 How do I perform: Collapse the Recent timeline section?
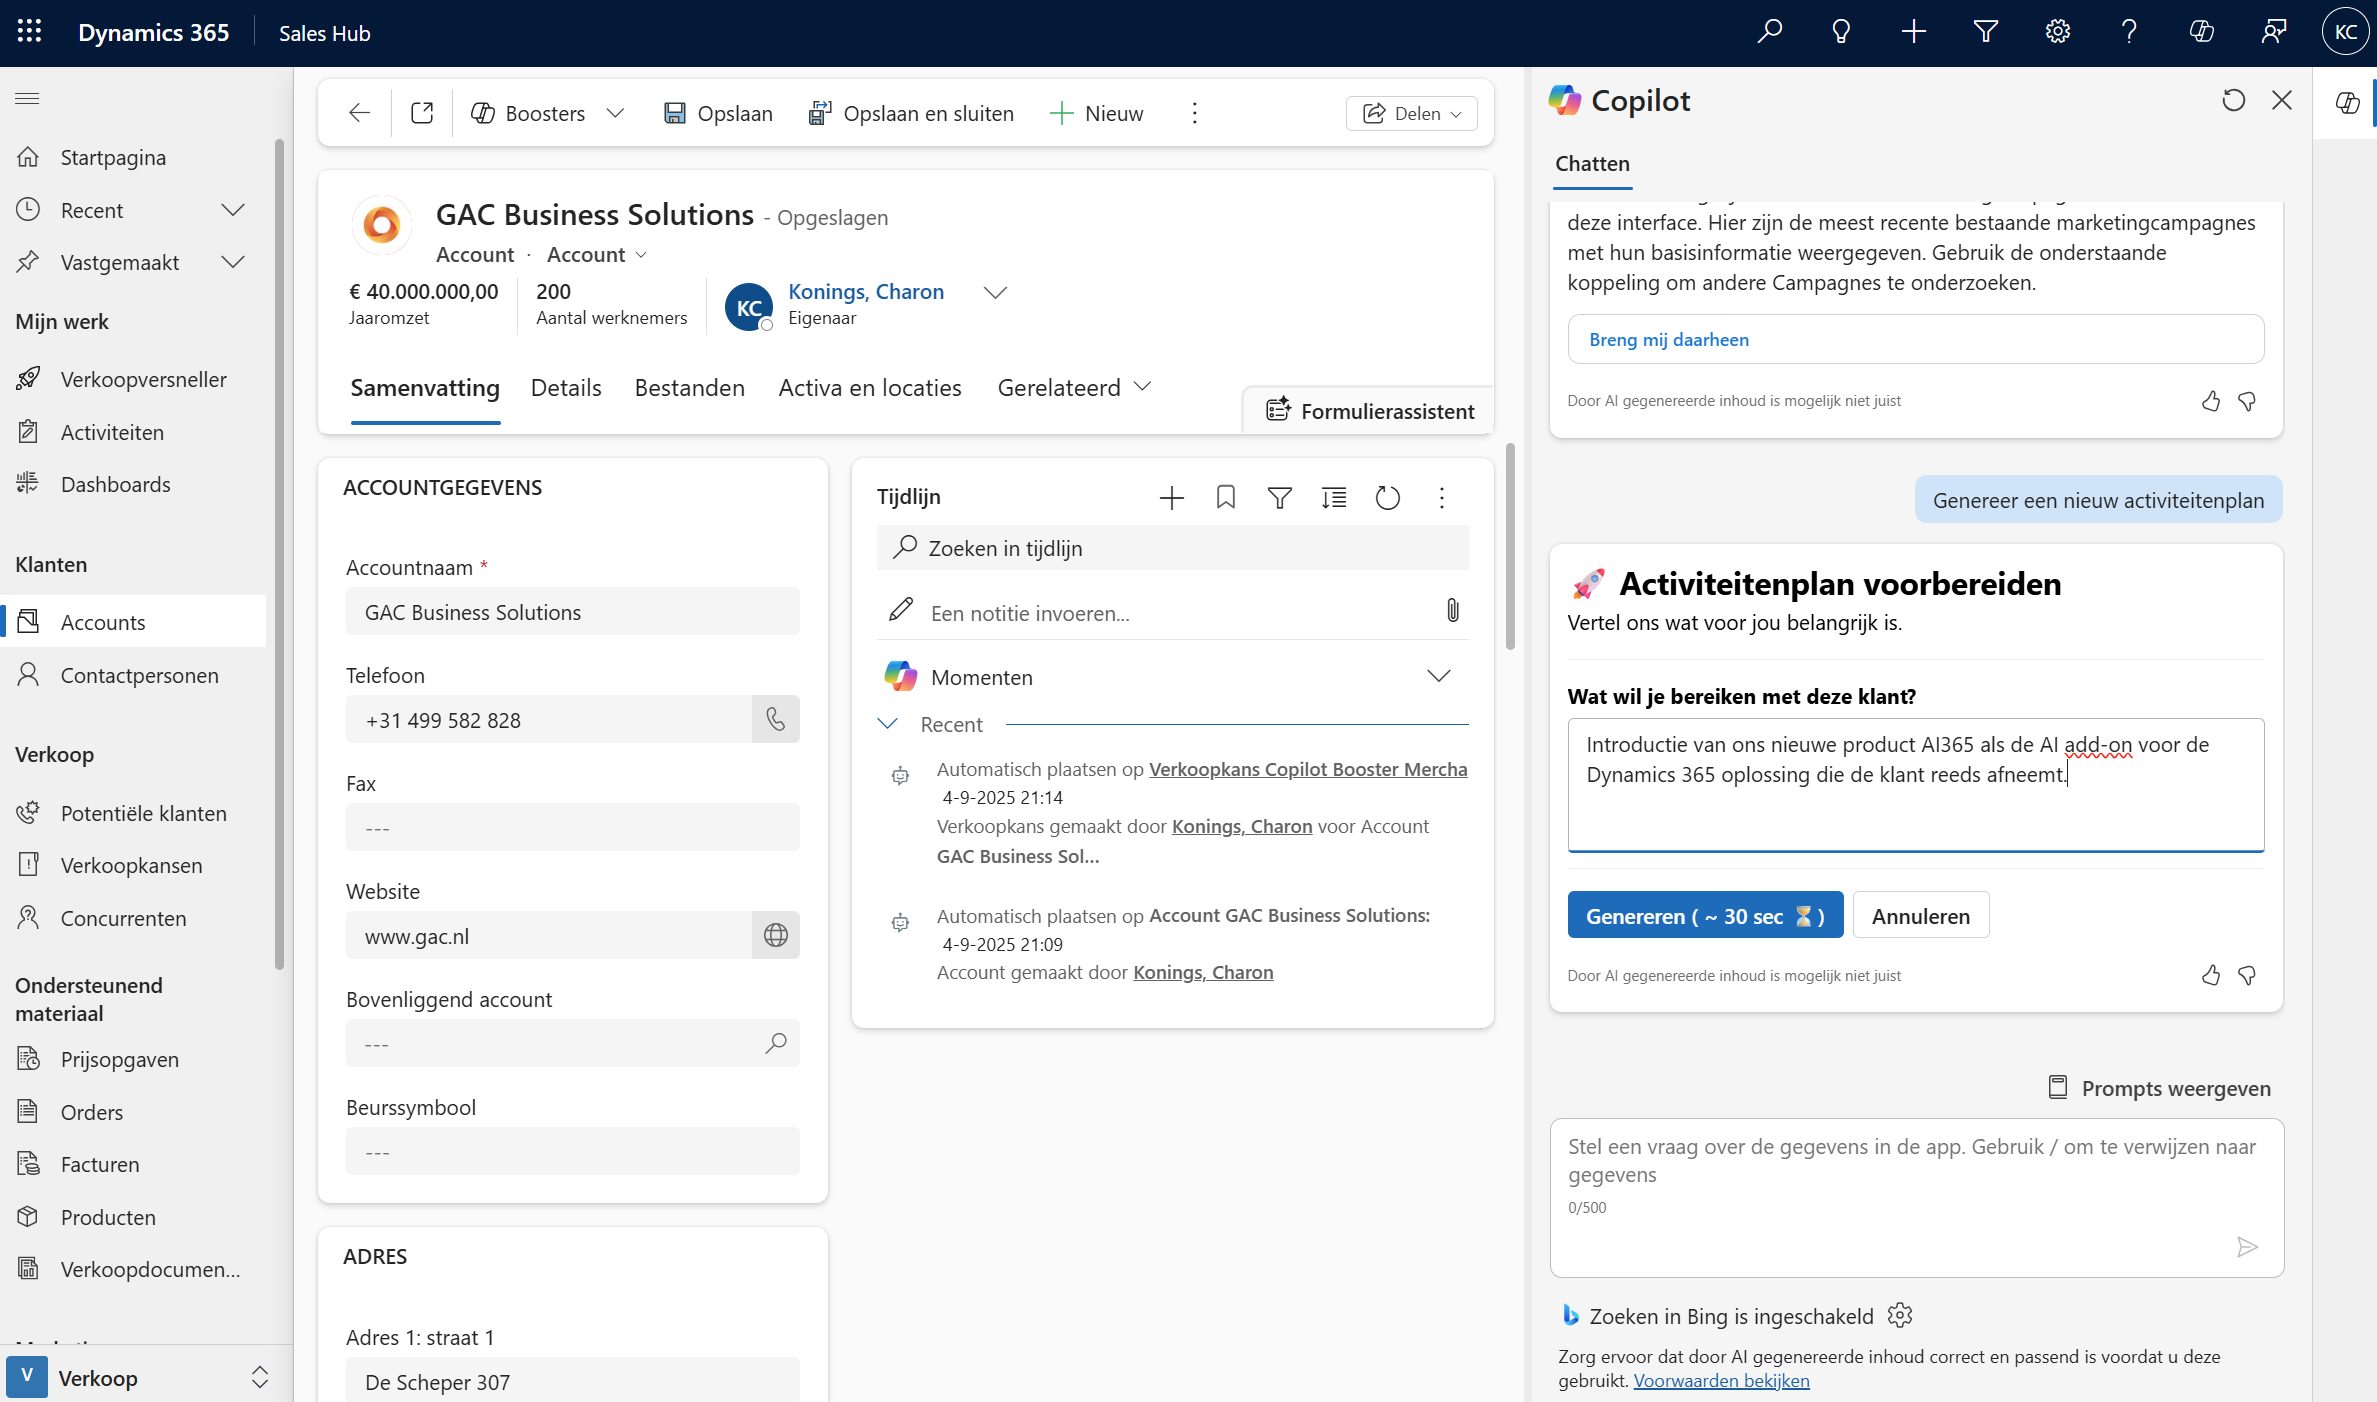[x=887, y=723]
